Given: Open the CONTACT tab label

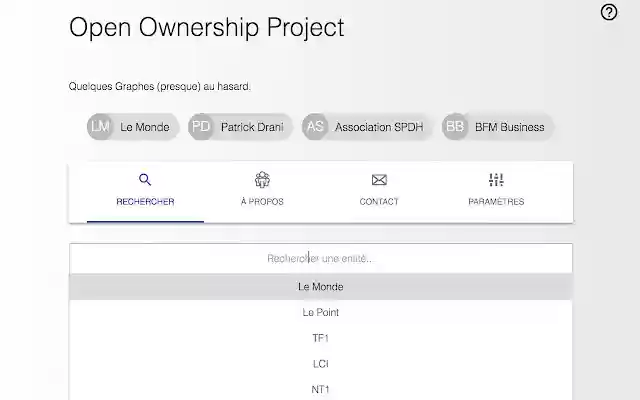Looking at the screenshot, I should 379,202.
